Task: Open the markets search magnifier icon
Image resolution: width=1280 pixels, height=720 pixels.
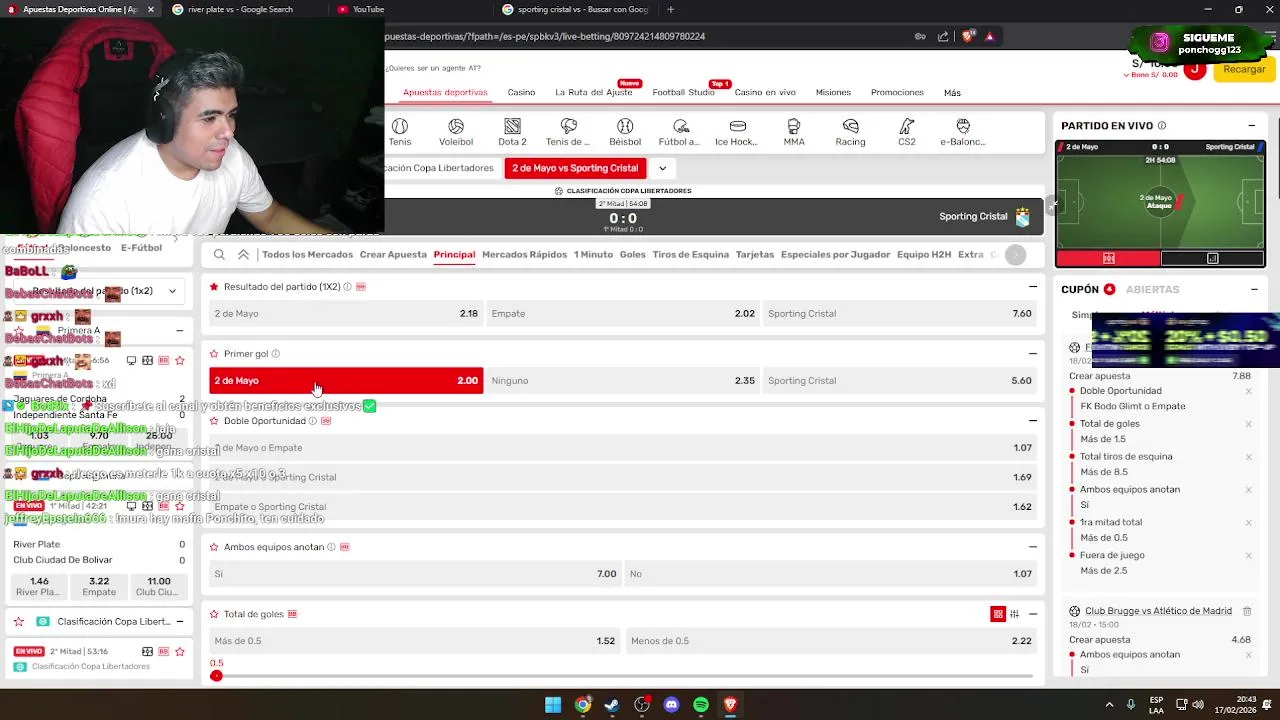Action: (219, 255)
